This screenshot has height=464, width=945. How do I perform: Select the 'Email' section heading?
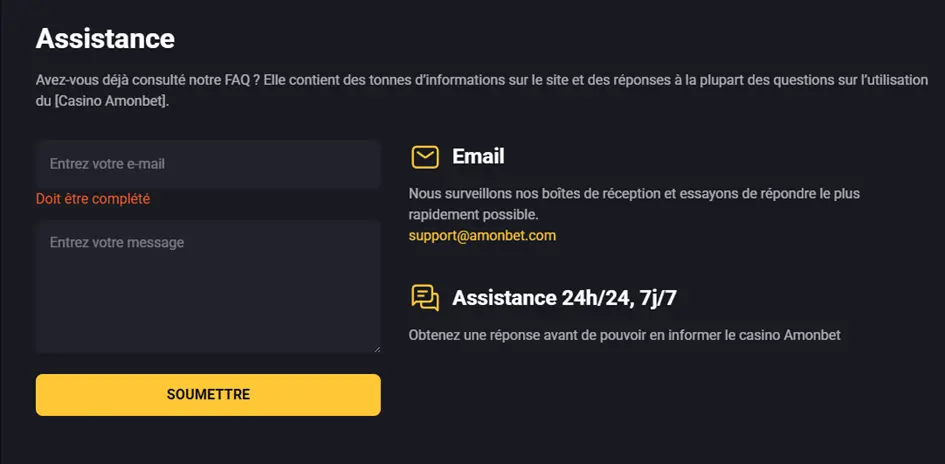coord(478,157)
